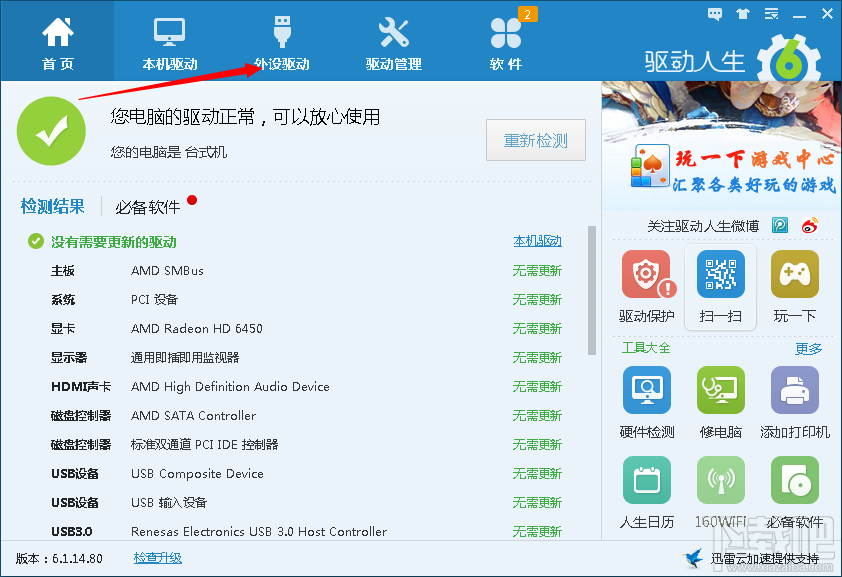Select the PCI 设备 row
Screen dimensions: 842x577
(306, 300)
